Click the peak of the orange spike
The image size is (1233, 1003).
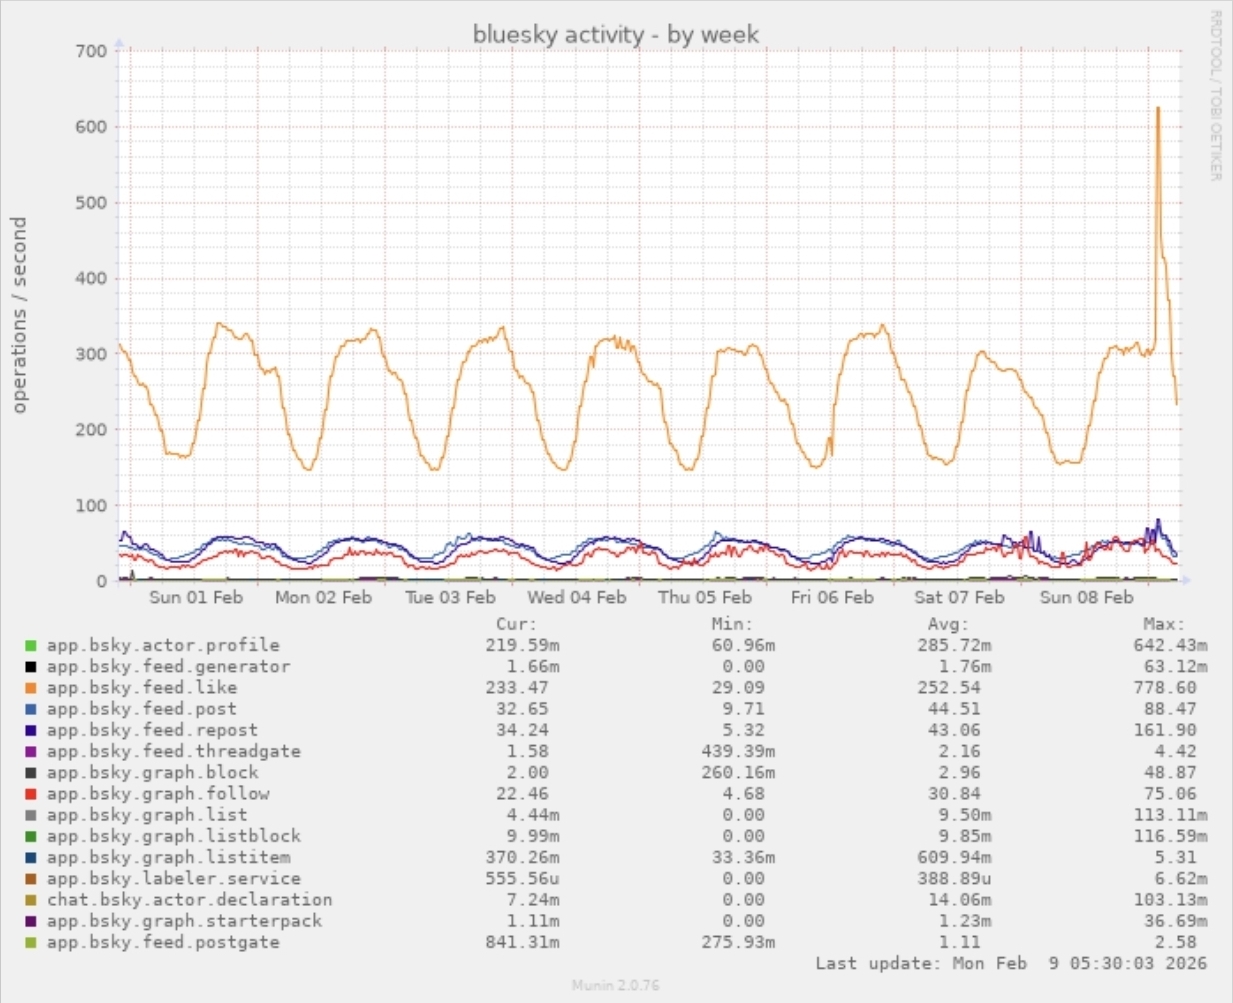coord(1158,108)
